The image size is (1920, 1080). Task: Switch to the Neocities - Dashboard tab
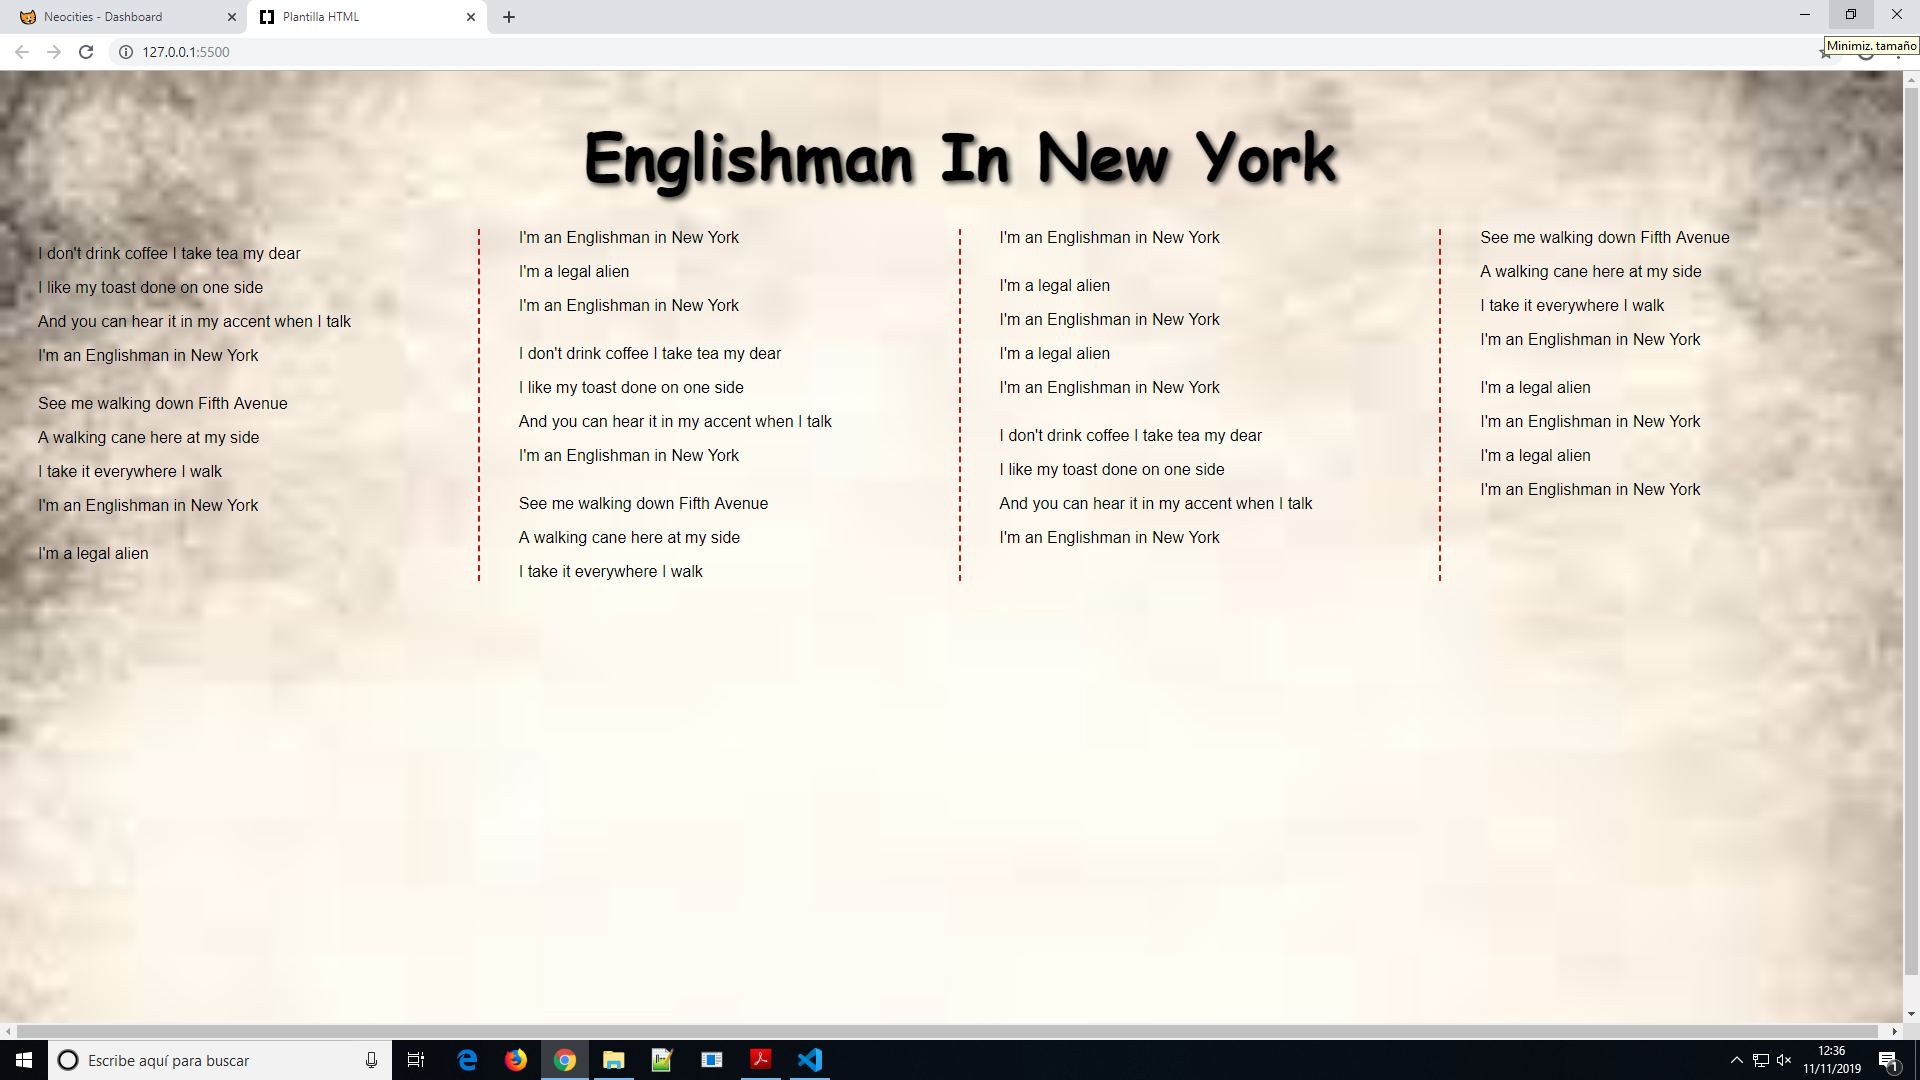(123, 17)
